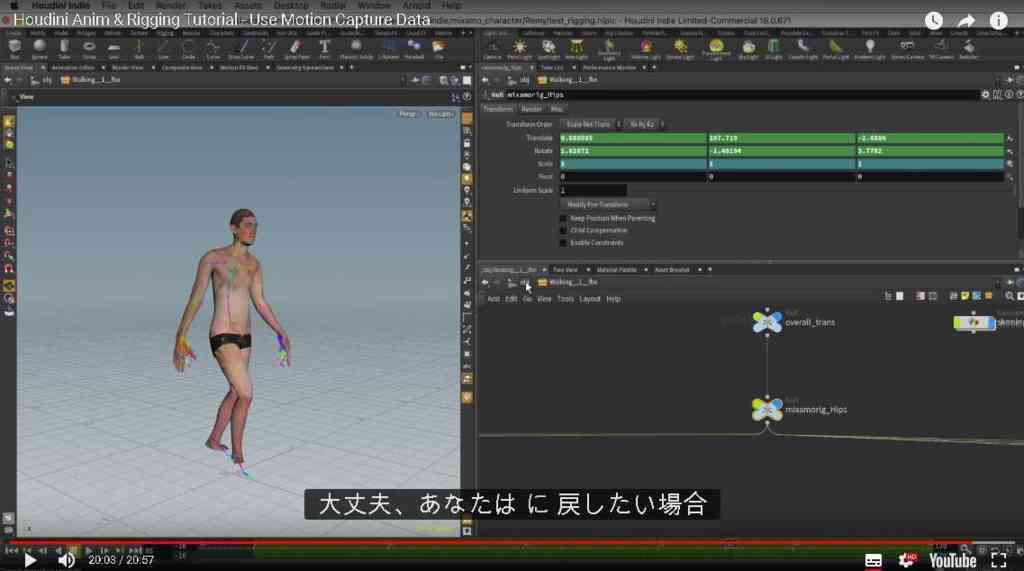Open the Layout menu in network editor
This screenshot has width=1024, height=571.
(x=589, y=299)
